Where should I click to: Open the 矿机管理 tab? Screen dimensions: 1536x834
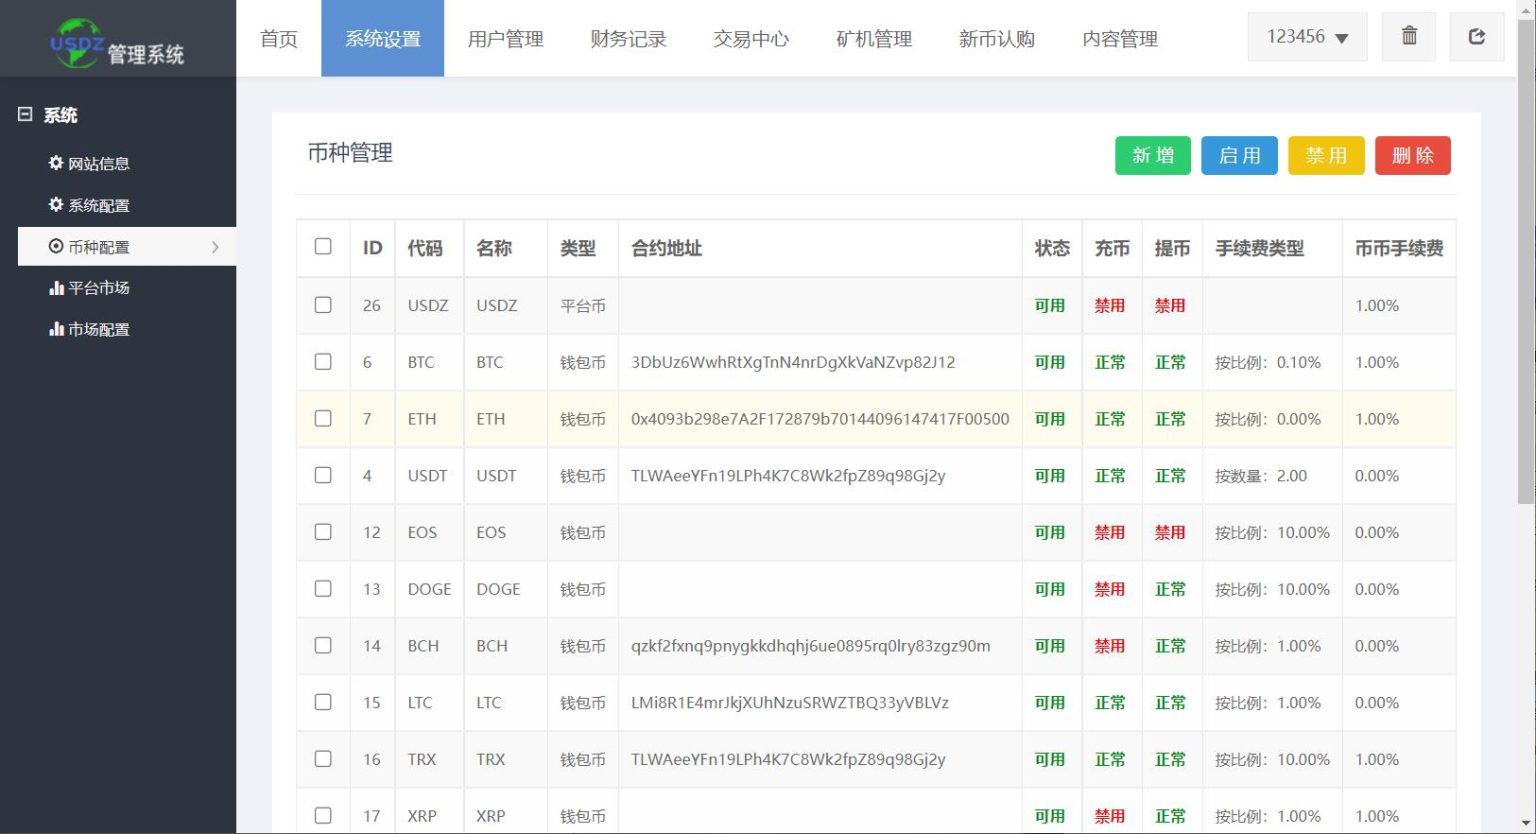[x=874, y=38]
